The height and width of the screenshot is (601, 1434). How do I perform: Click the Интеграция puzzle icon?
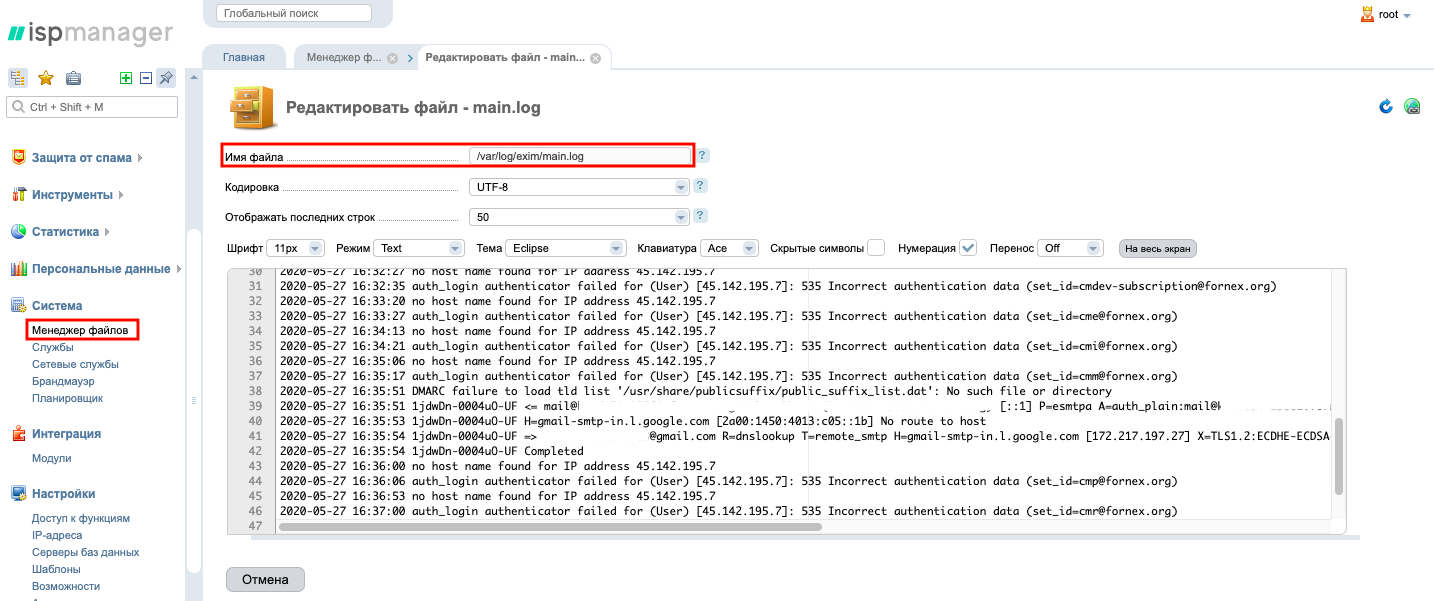(x=18, y=433)
